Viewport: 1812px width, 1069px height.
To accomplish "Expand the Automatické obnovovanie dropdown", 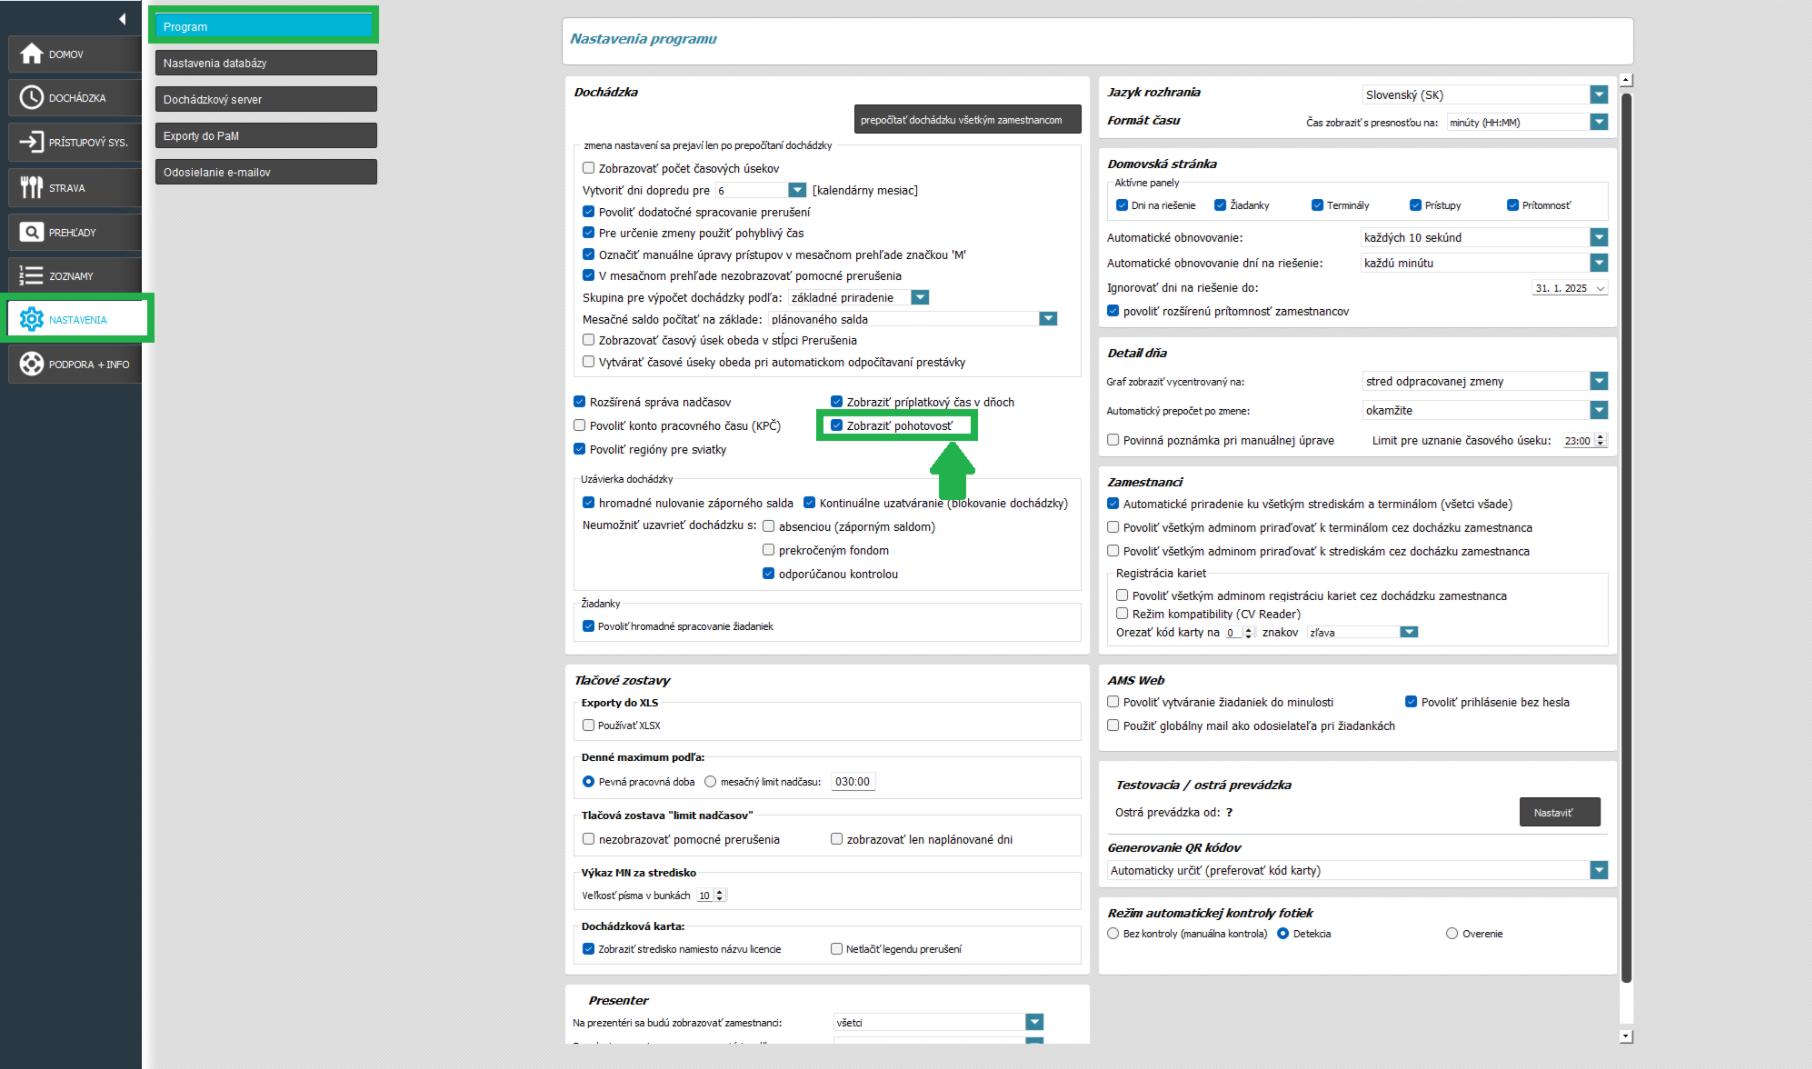I will click(1599, 237).
